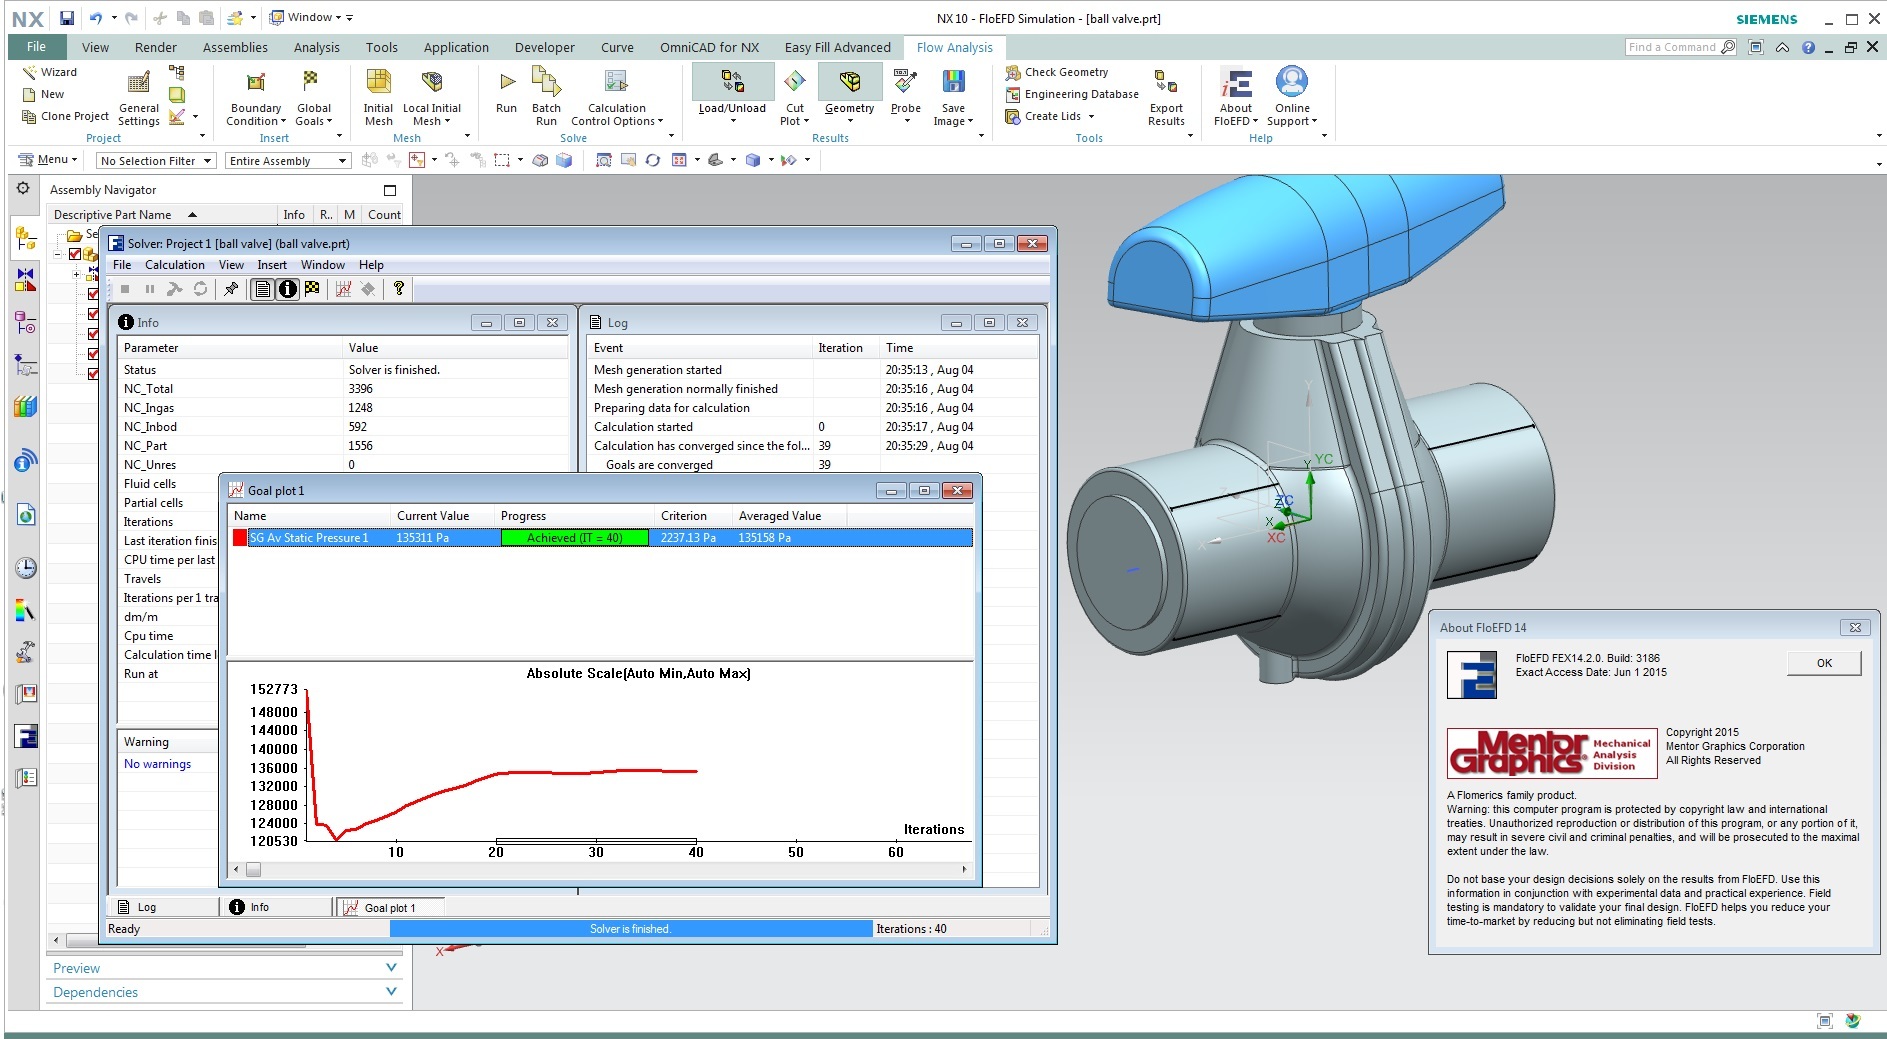
Task: Collapse the root assembly tree node
Action: tap(58, 254)
